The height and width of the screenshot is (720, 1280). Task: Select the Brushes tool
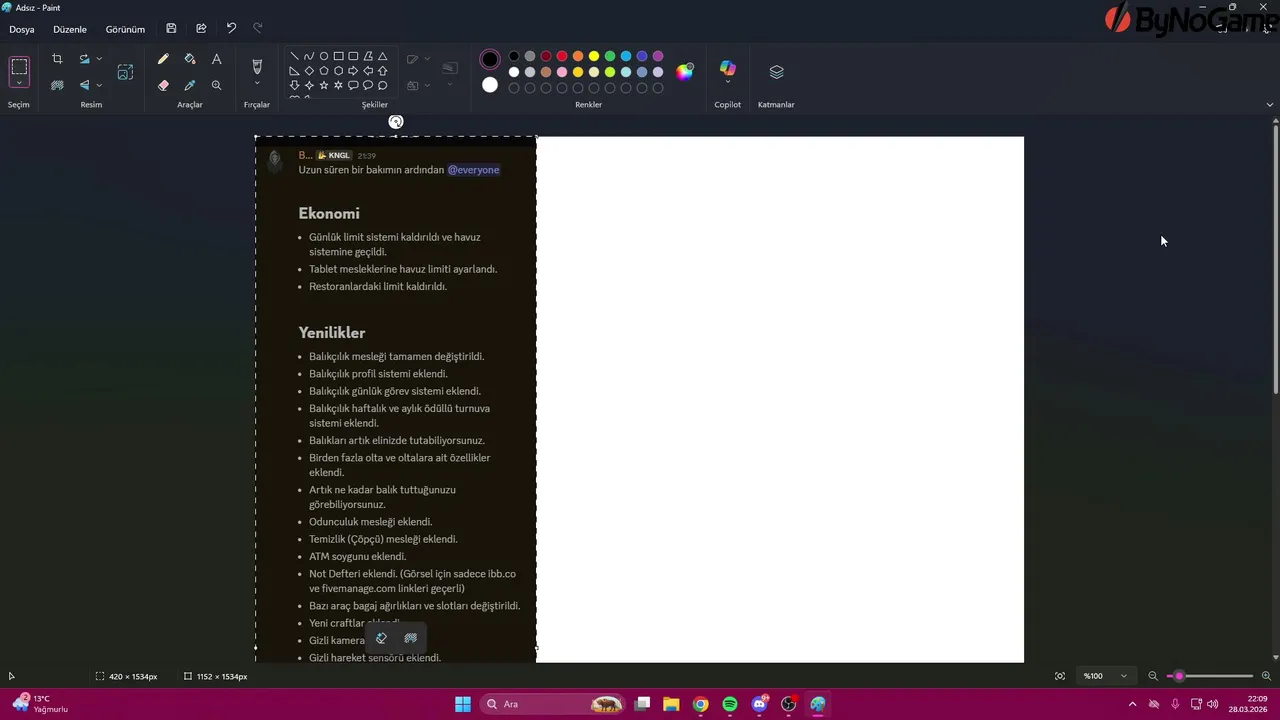[x=257, y=66]
